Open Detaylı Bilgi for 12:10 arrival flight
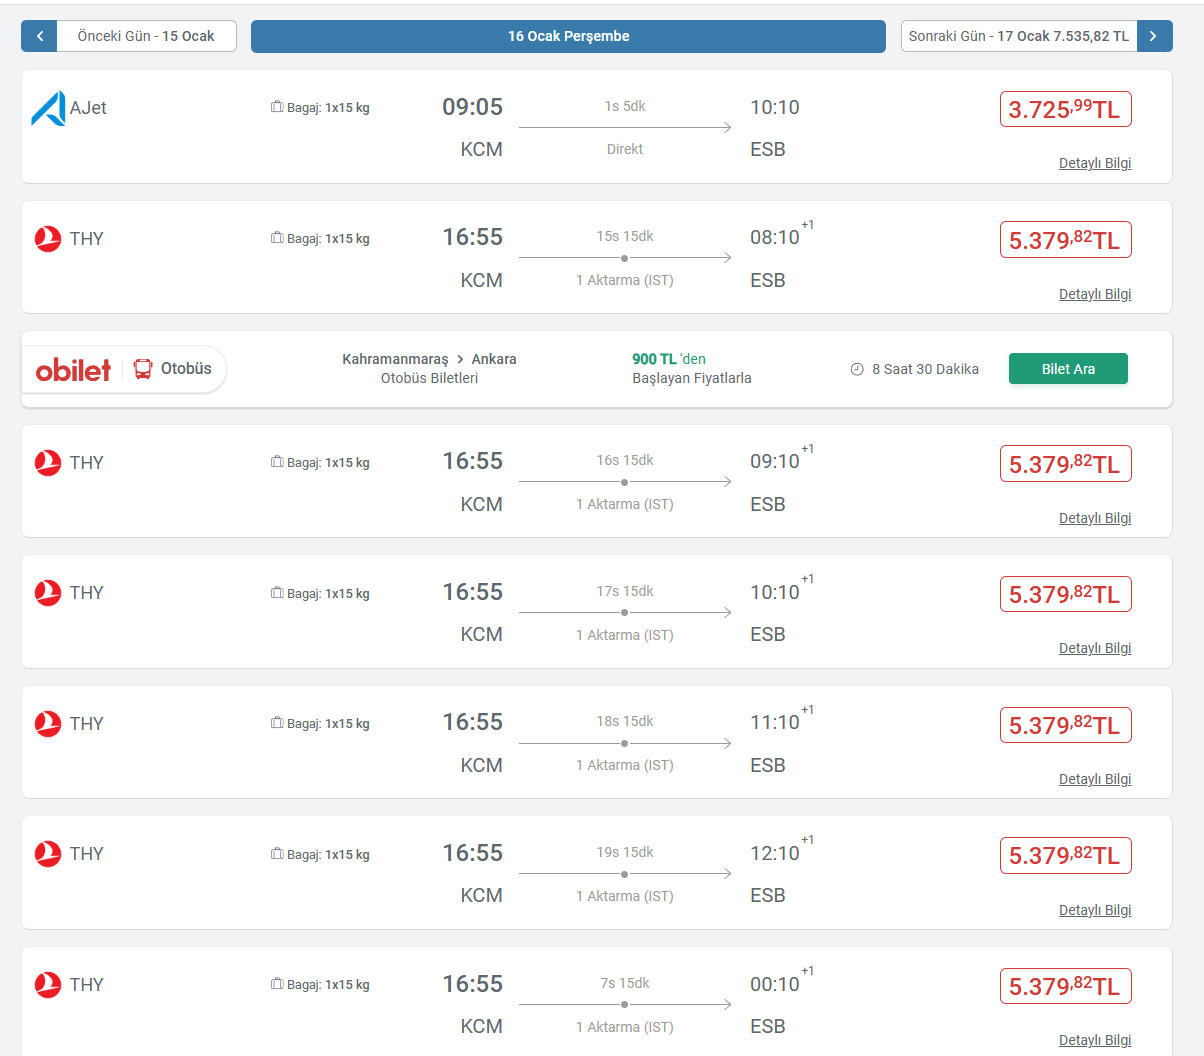Screen dimensions: 1204x1056 (1095, 910)
